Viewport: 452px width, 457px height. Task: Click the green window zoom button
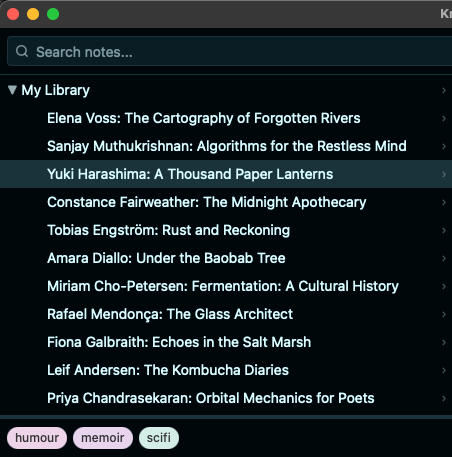click(x=53, y=14)
